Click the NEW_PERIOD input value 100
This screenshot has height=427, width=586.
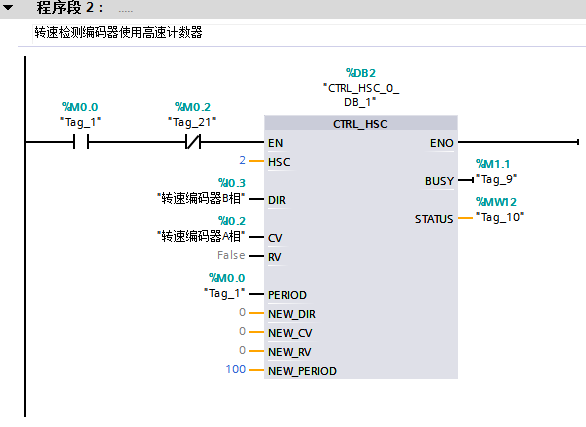(x=236, y=369)
